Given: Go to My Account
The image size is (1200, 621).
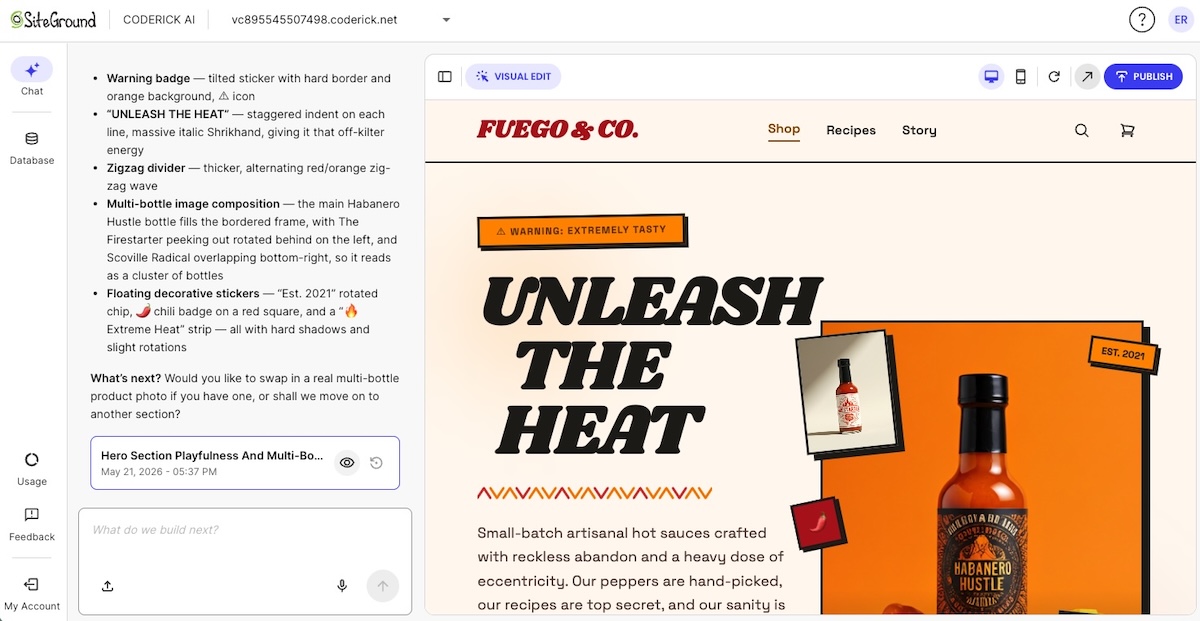Looking at the screenshot, I should (32, 593).
